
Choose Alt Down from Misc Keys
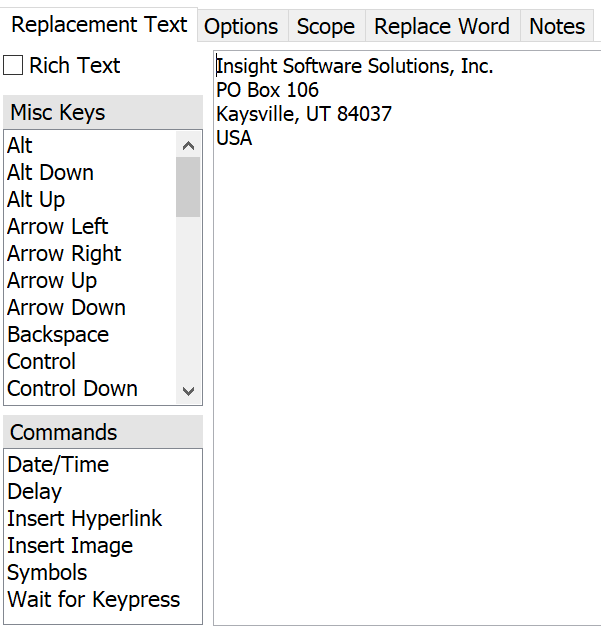pos(50,173)
